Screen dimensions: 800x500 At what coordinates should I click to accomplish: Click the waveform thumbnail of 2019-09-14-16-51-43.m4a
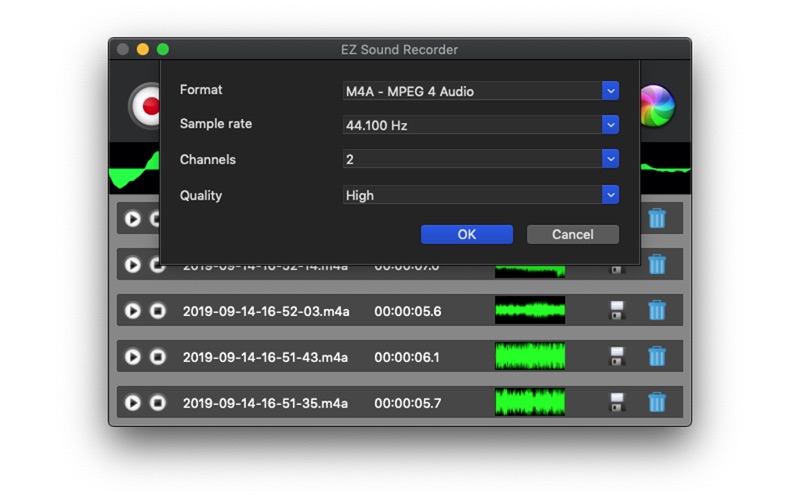[530, 356]
